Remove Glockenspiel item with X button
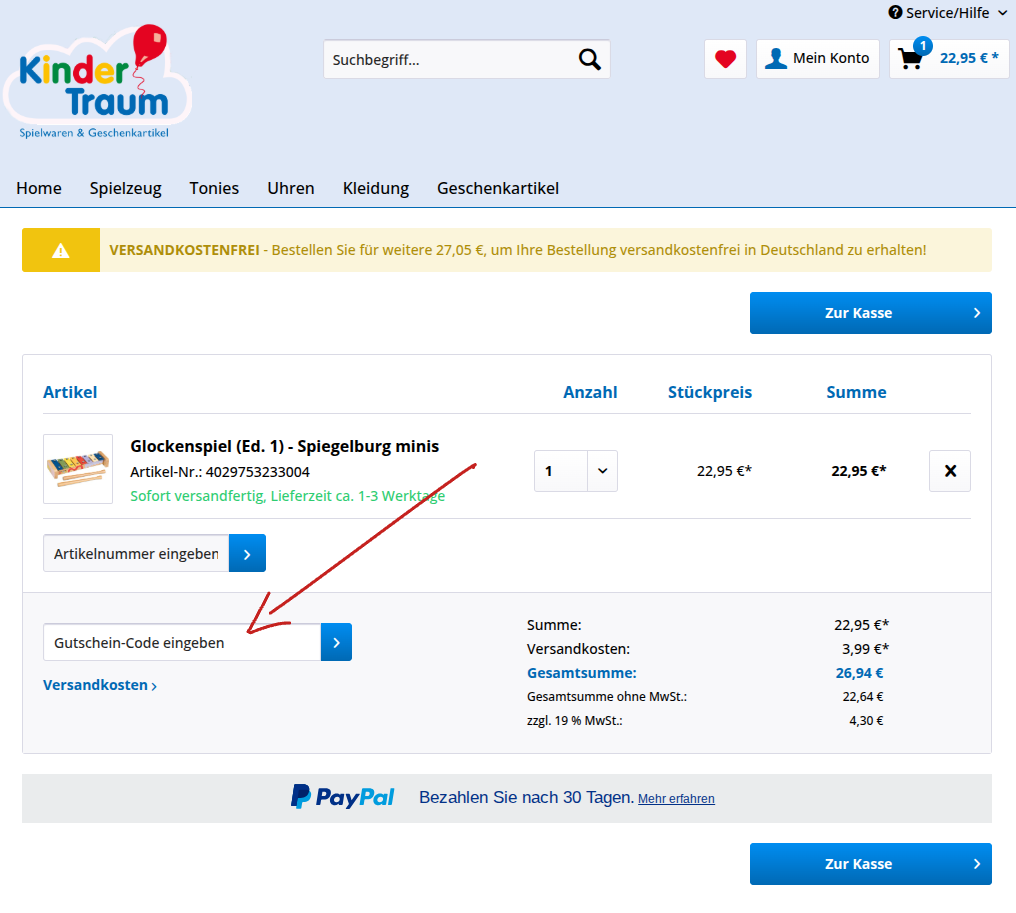This screenshot has width=1016, height=913. pyautogui.click(x=950, y=471)
